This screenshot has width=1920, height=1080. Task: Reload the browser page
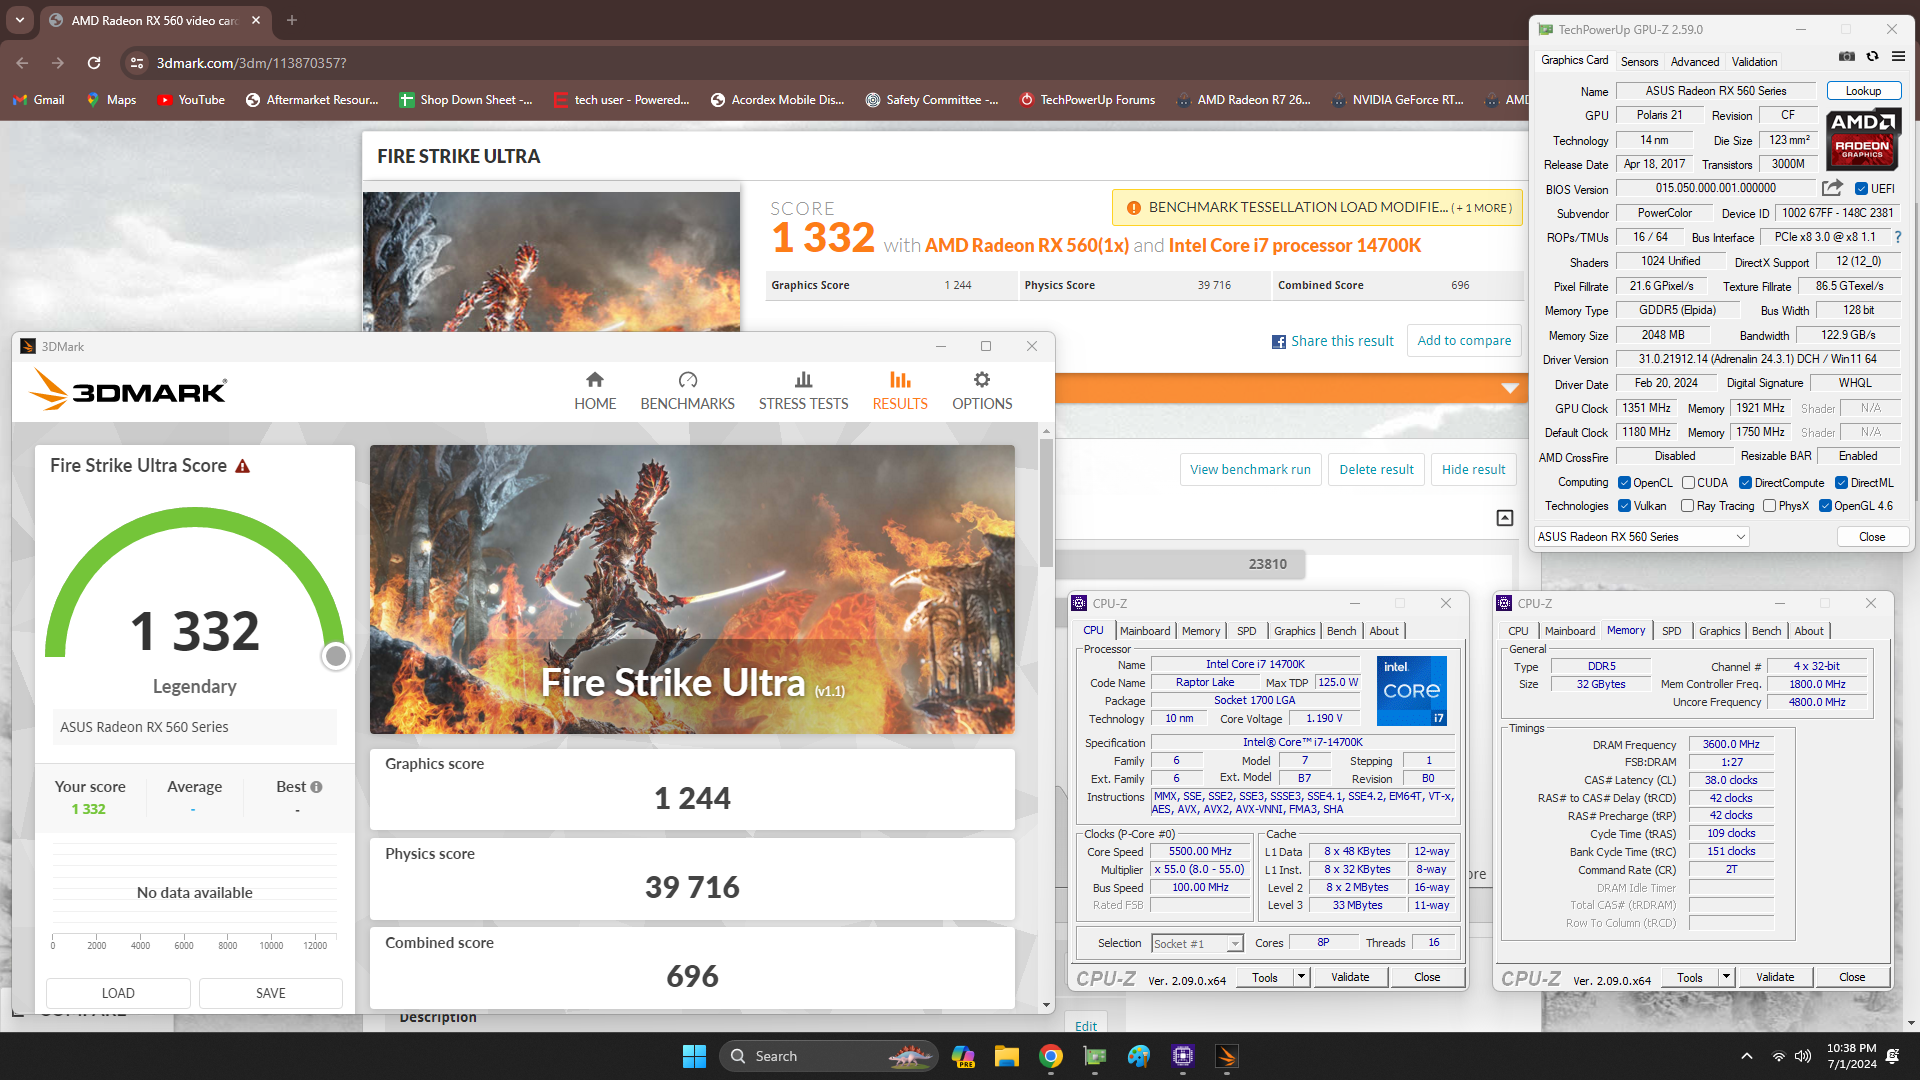[x=94, y=63]
